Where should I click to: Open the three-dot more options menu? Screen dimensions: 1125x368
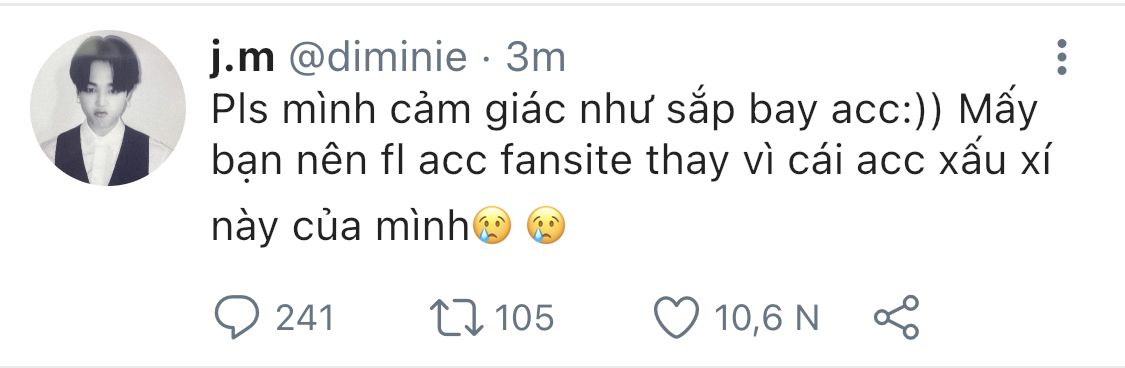click(1062, 57)
